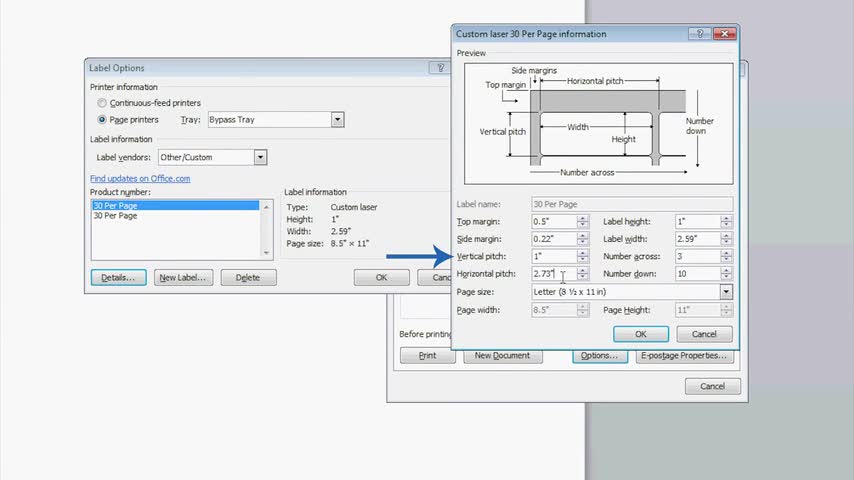854x480 pixels.
Task: Click the Find updates on Office.com link
Action: pos(140,179)
